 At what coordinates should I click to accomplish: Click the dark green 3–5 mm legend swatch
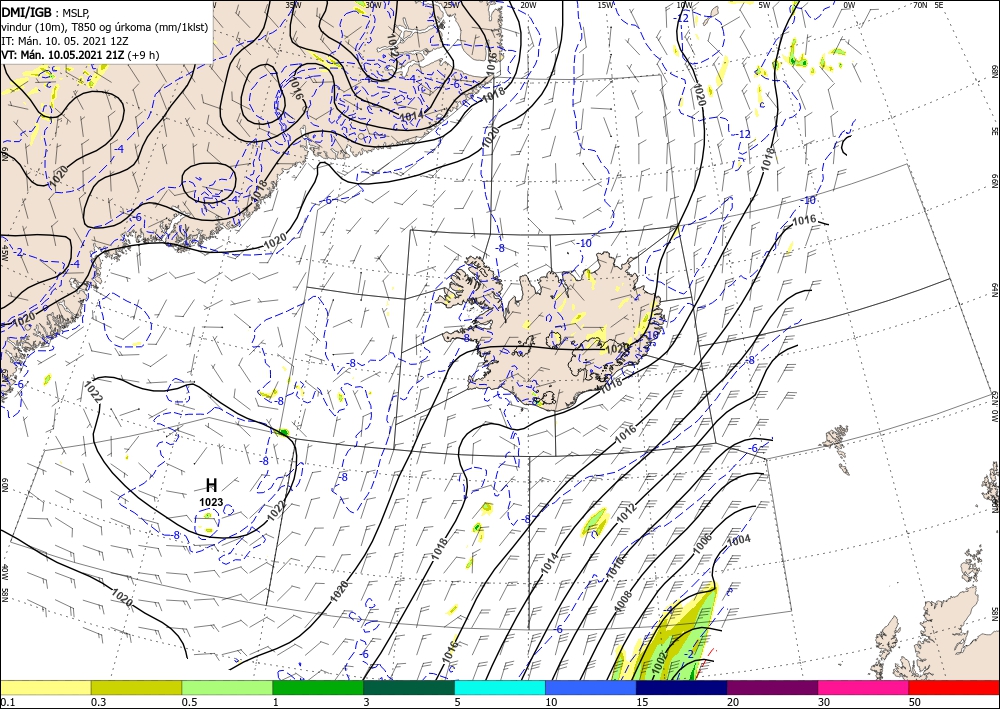(409, 687)
